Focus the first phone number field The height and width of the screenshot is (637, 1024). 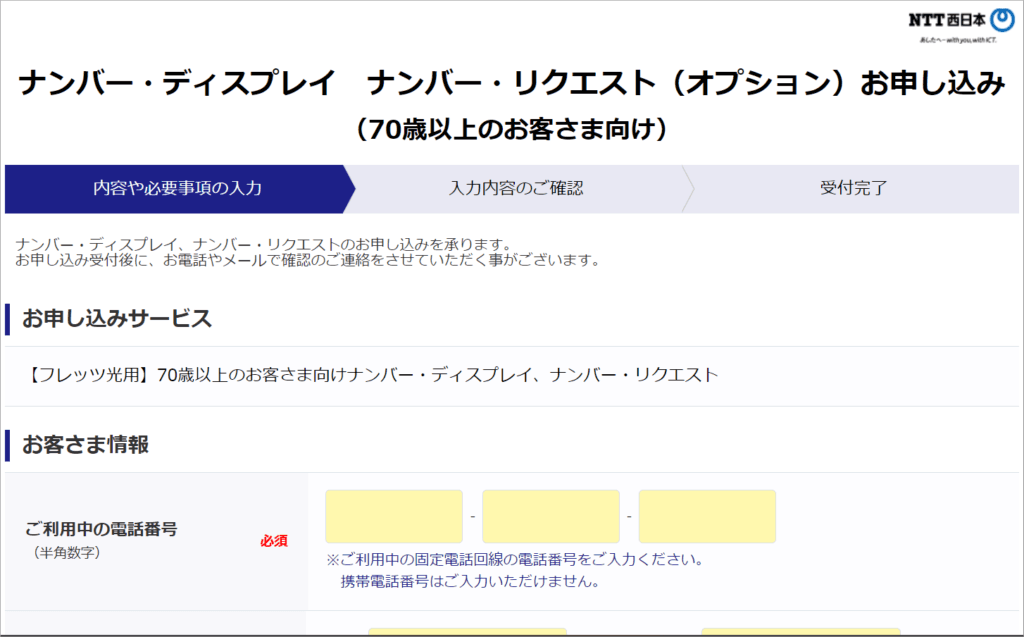[394, 516]
